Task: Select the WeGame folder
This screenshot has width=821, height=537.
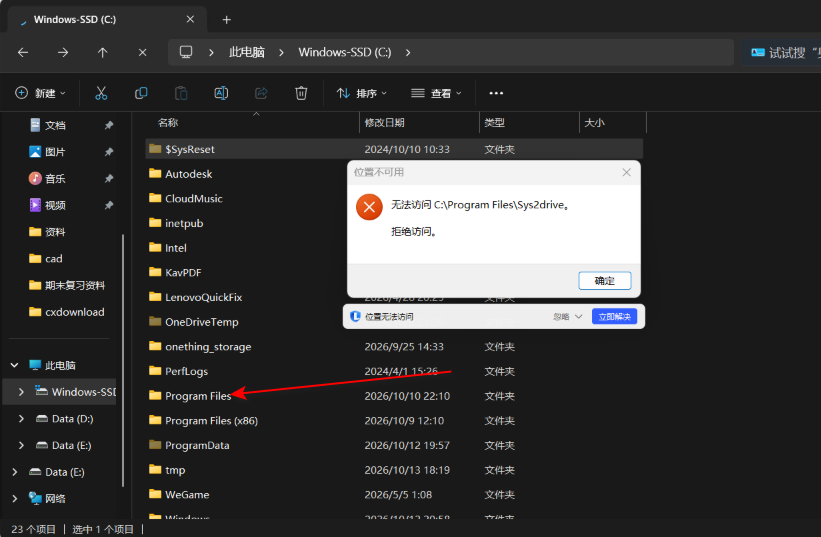Action: tap(187, 494)
